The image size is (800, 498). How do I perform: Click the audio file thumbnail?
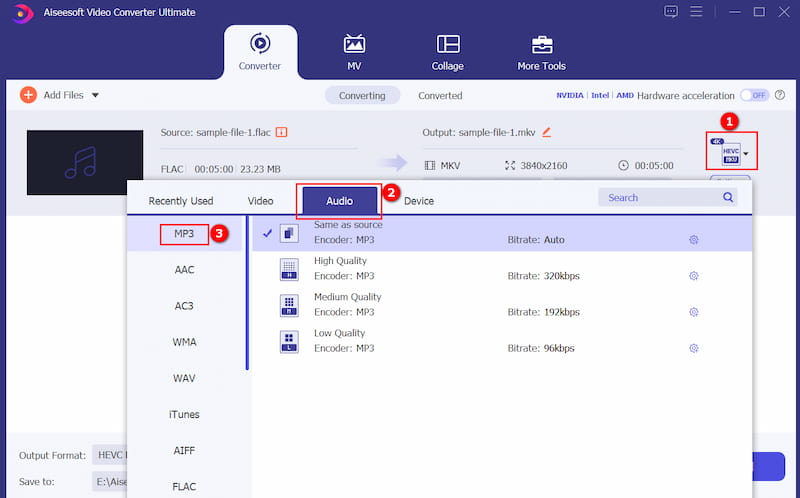(85, 162)
